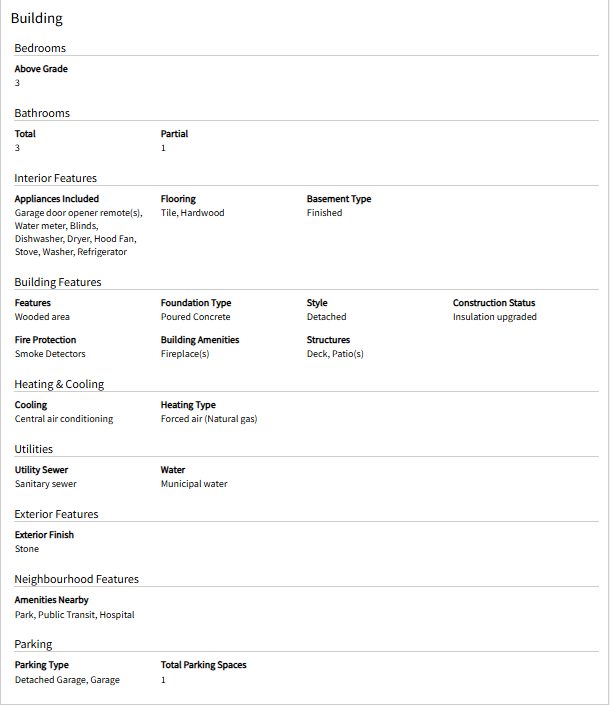Click the Structures Deck, Patio(s) value

335,354
